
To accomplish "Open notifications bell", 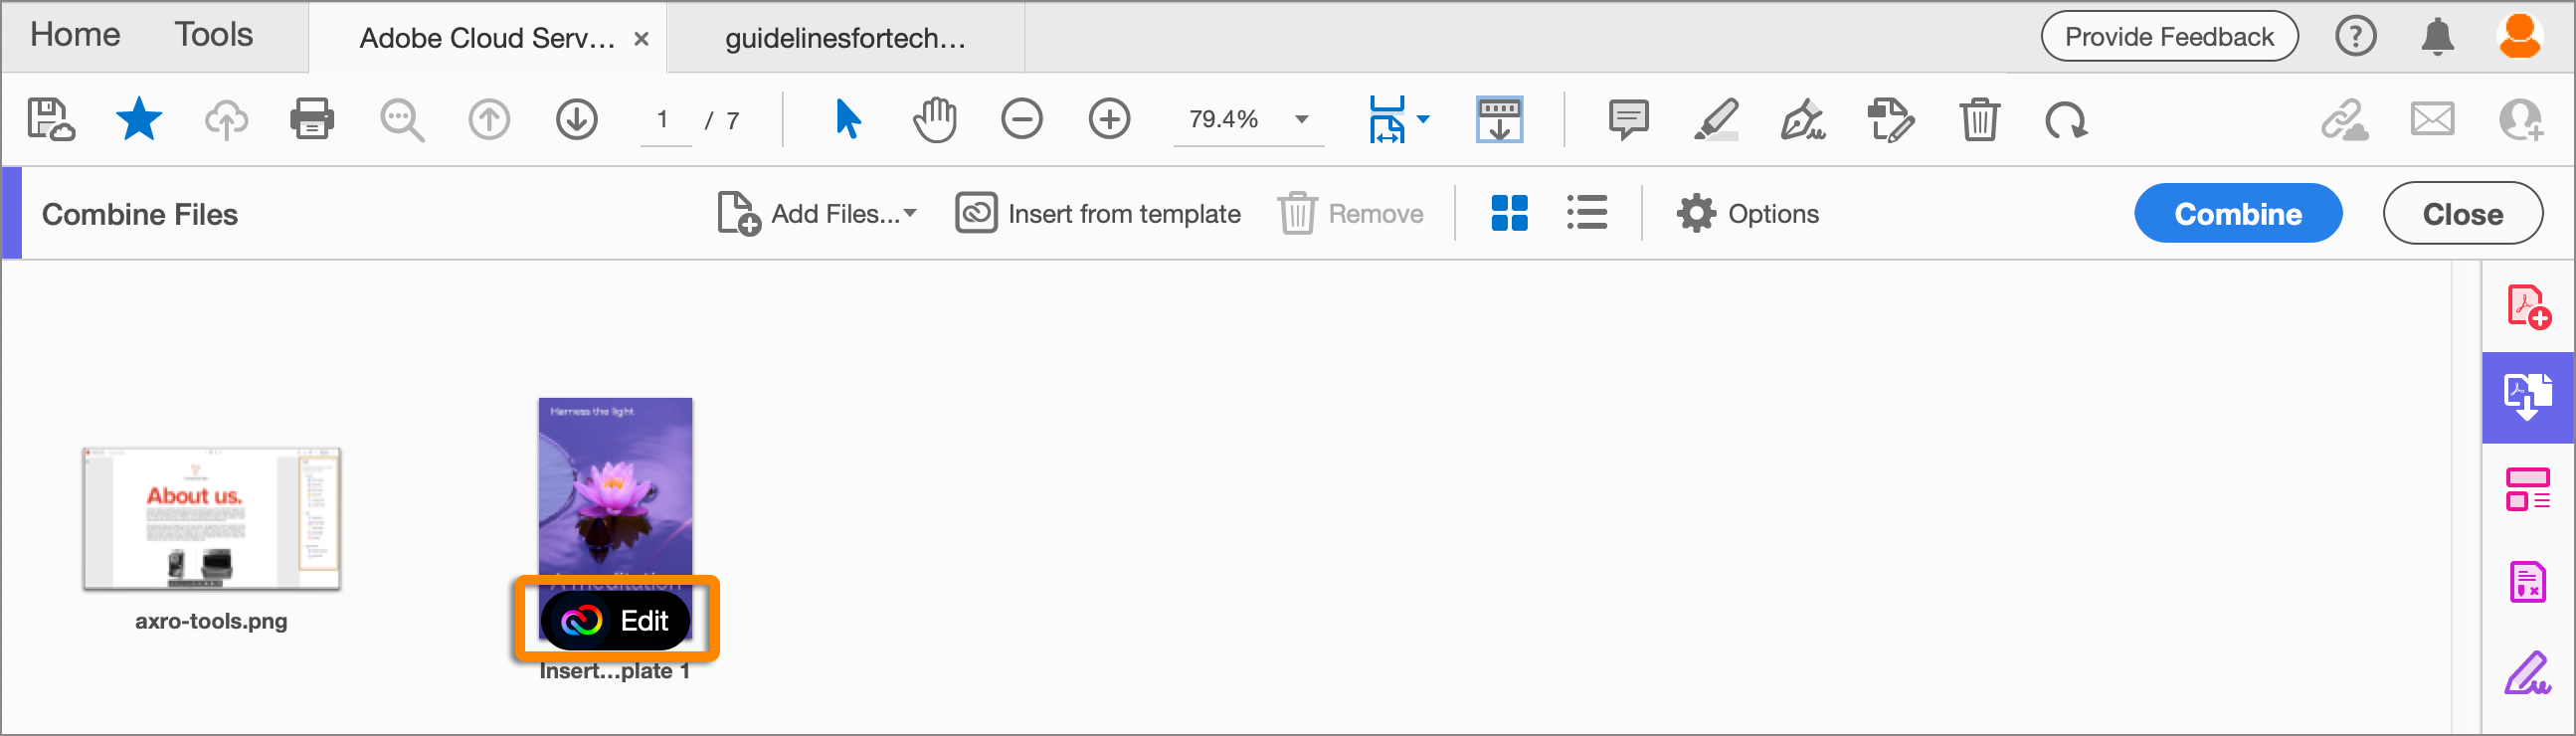I will [x=2437, y=37].
